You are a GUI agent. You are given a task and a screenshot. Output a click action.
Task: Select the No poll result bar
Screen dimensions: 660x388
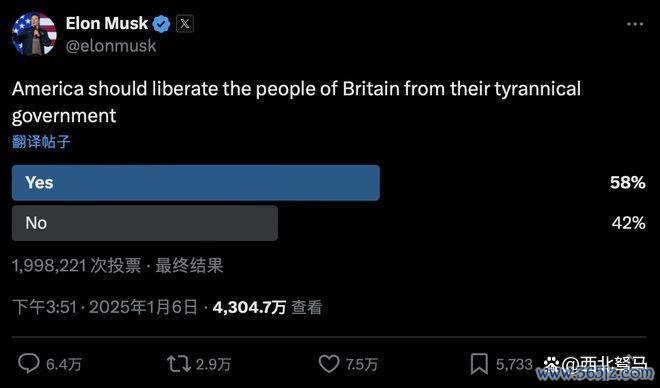coord(145,223)
